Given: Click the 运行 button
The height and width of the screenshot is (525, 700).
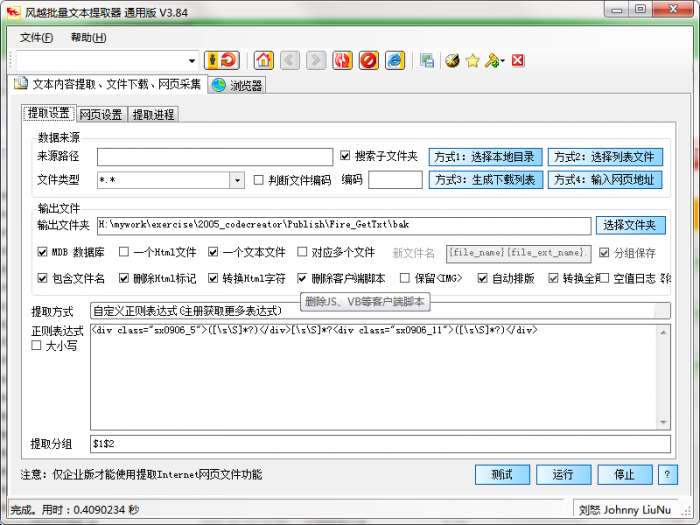Looking at the screenshot, I should click(x=563, y=474).
